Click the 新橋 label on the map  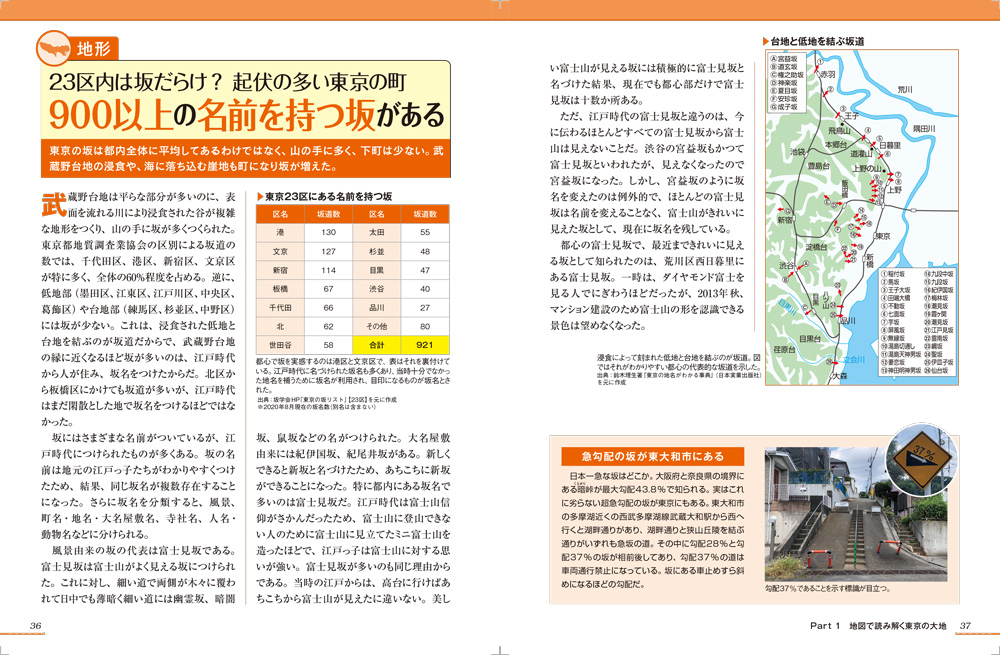869,261
